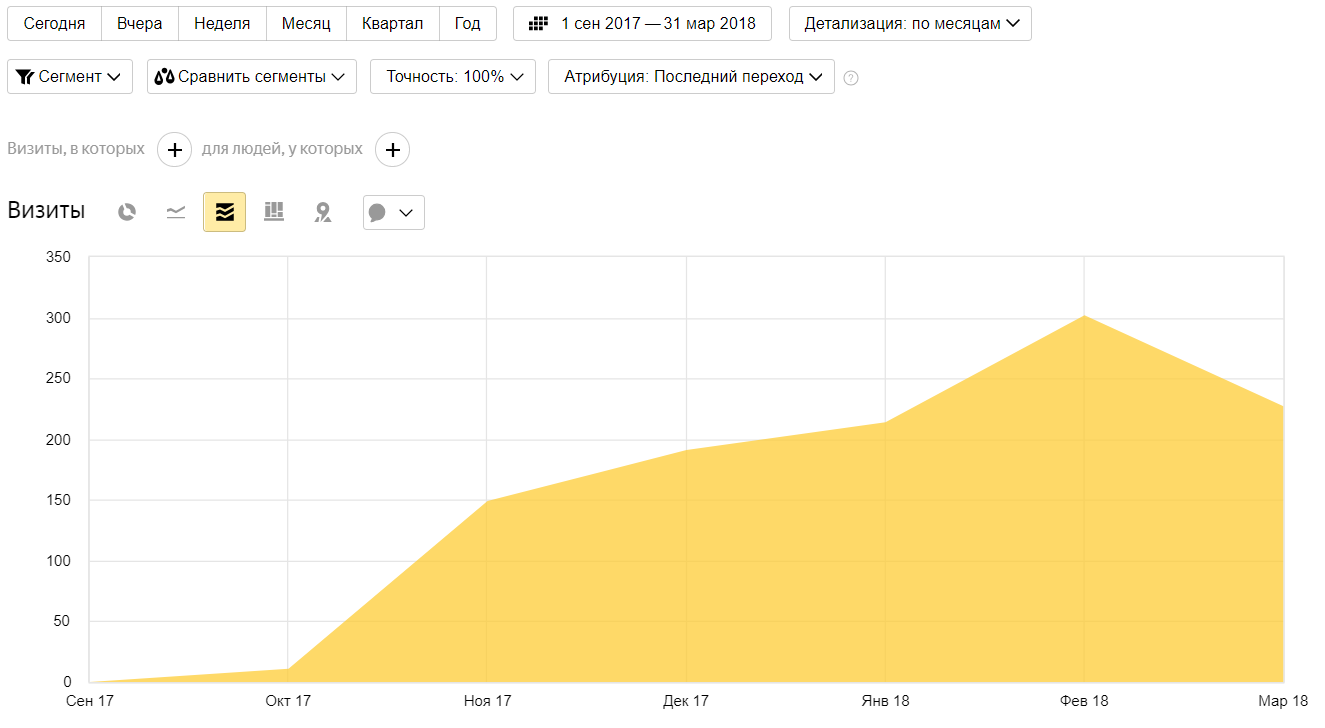Select the Вчера period tab

(140, 23)
